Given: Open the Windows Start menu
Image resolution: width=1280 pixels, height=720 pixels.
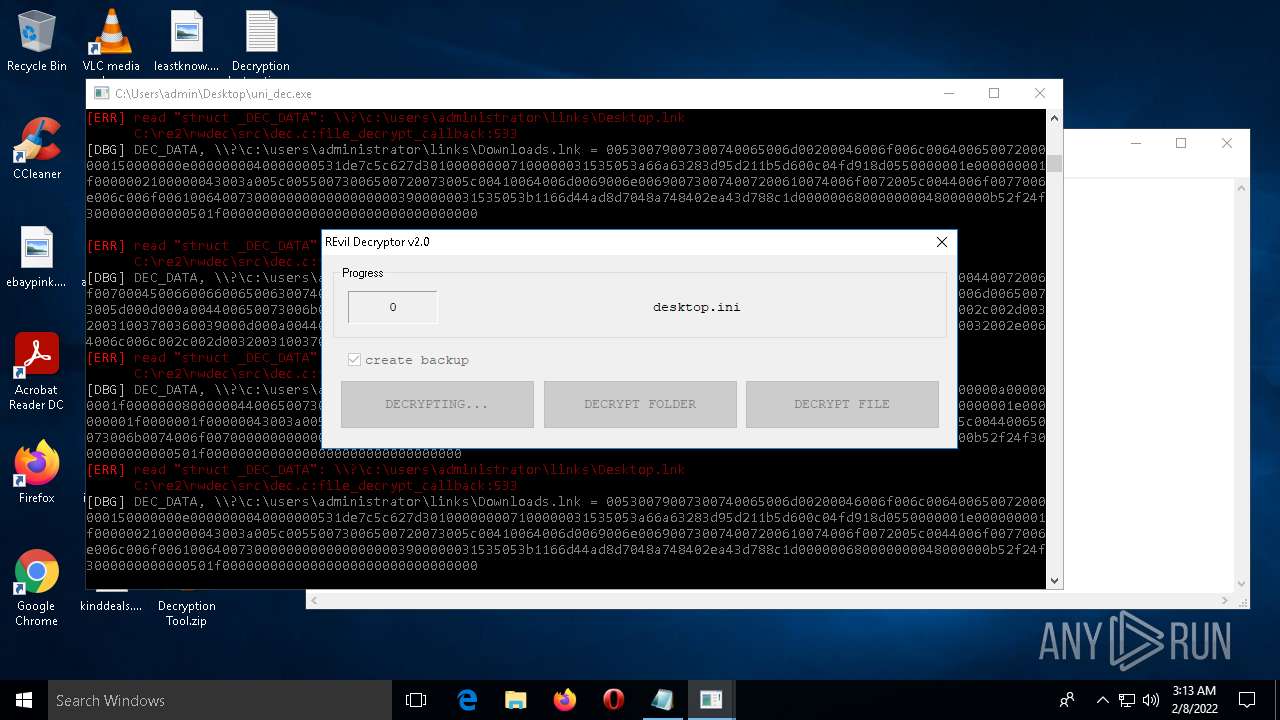Looking at the screenshot, I should click(24, 700).
